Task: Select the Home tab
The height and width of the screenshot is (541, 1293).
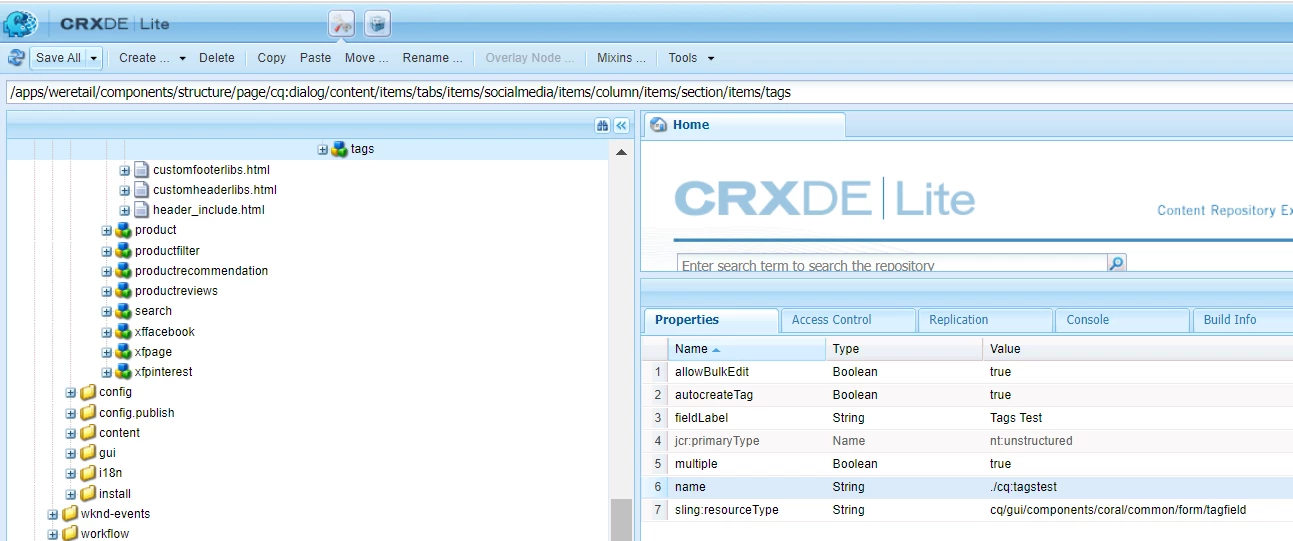Action: pos(744,125)
